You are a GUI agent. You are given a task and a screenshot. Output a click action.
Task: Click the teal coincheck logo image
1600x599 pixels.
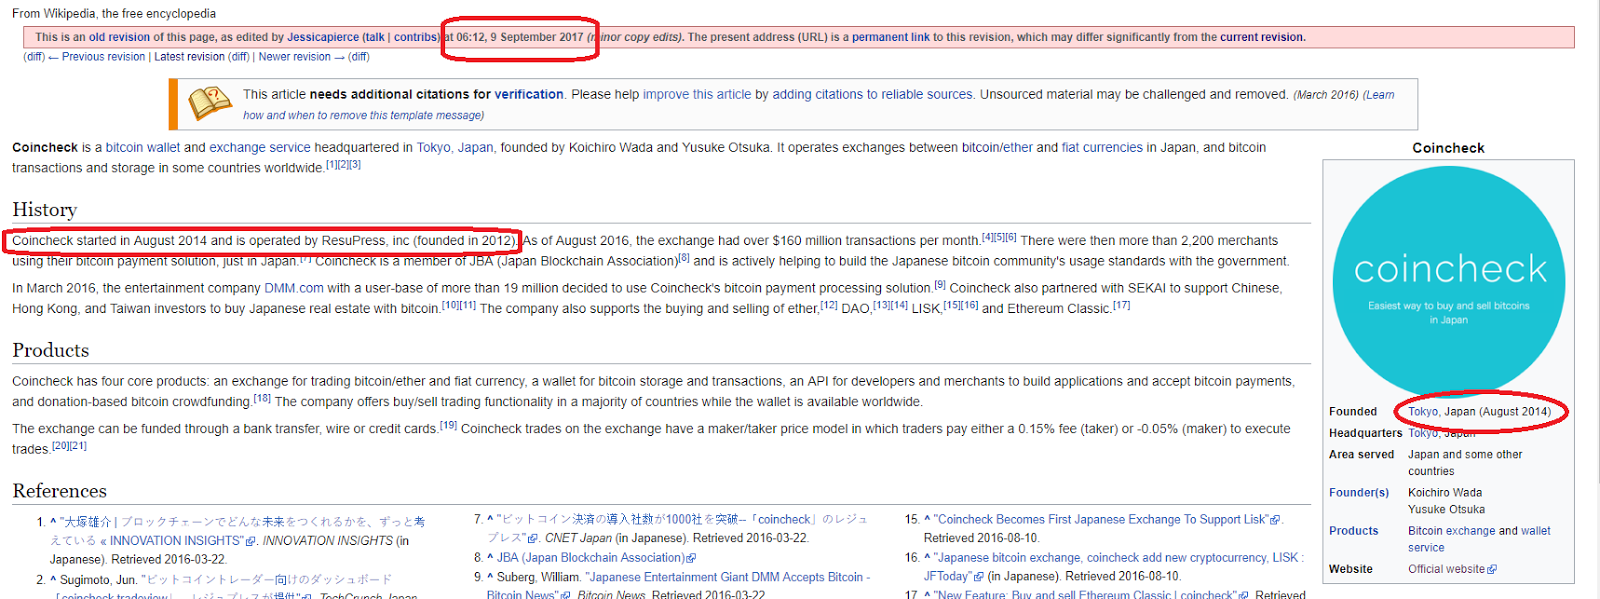(1449, 283)
